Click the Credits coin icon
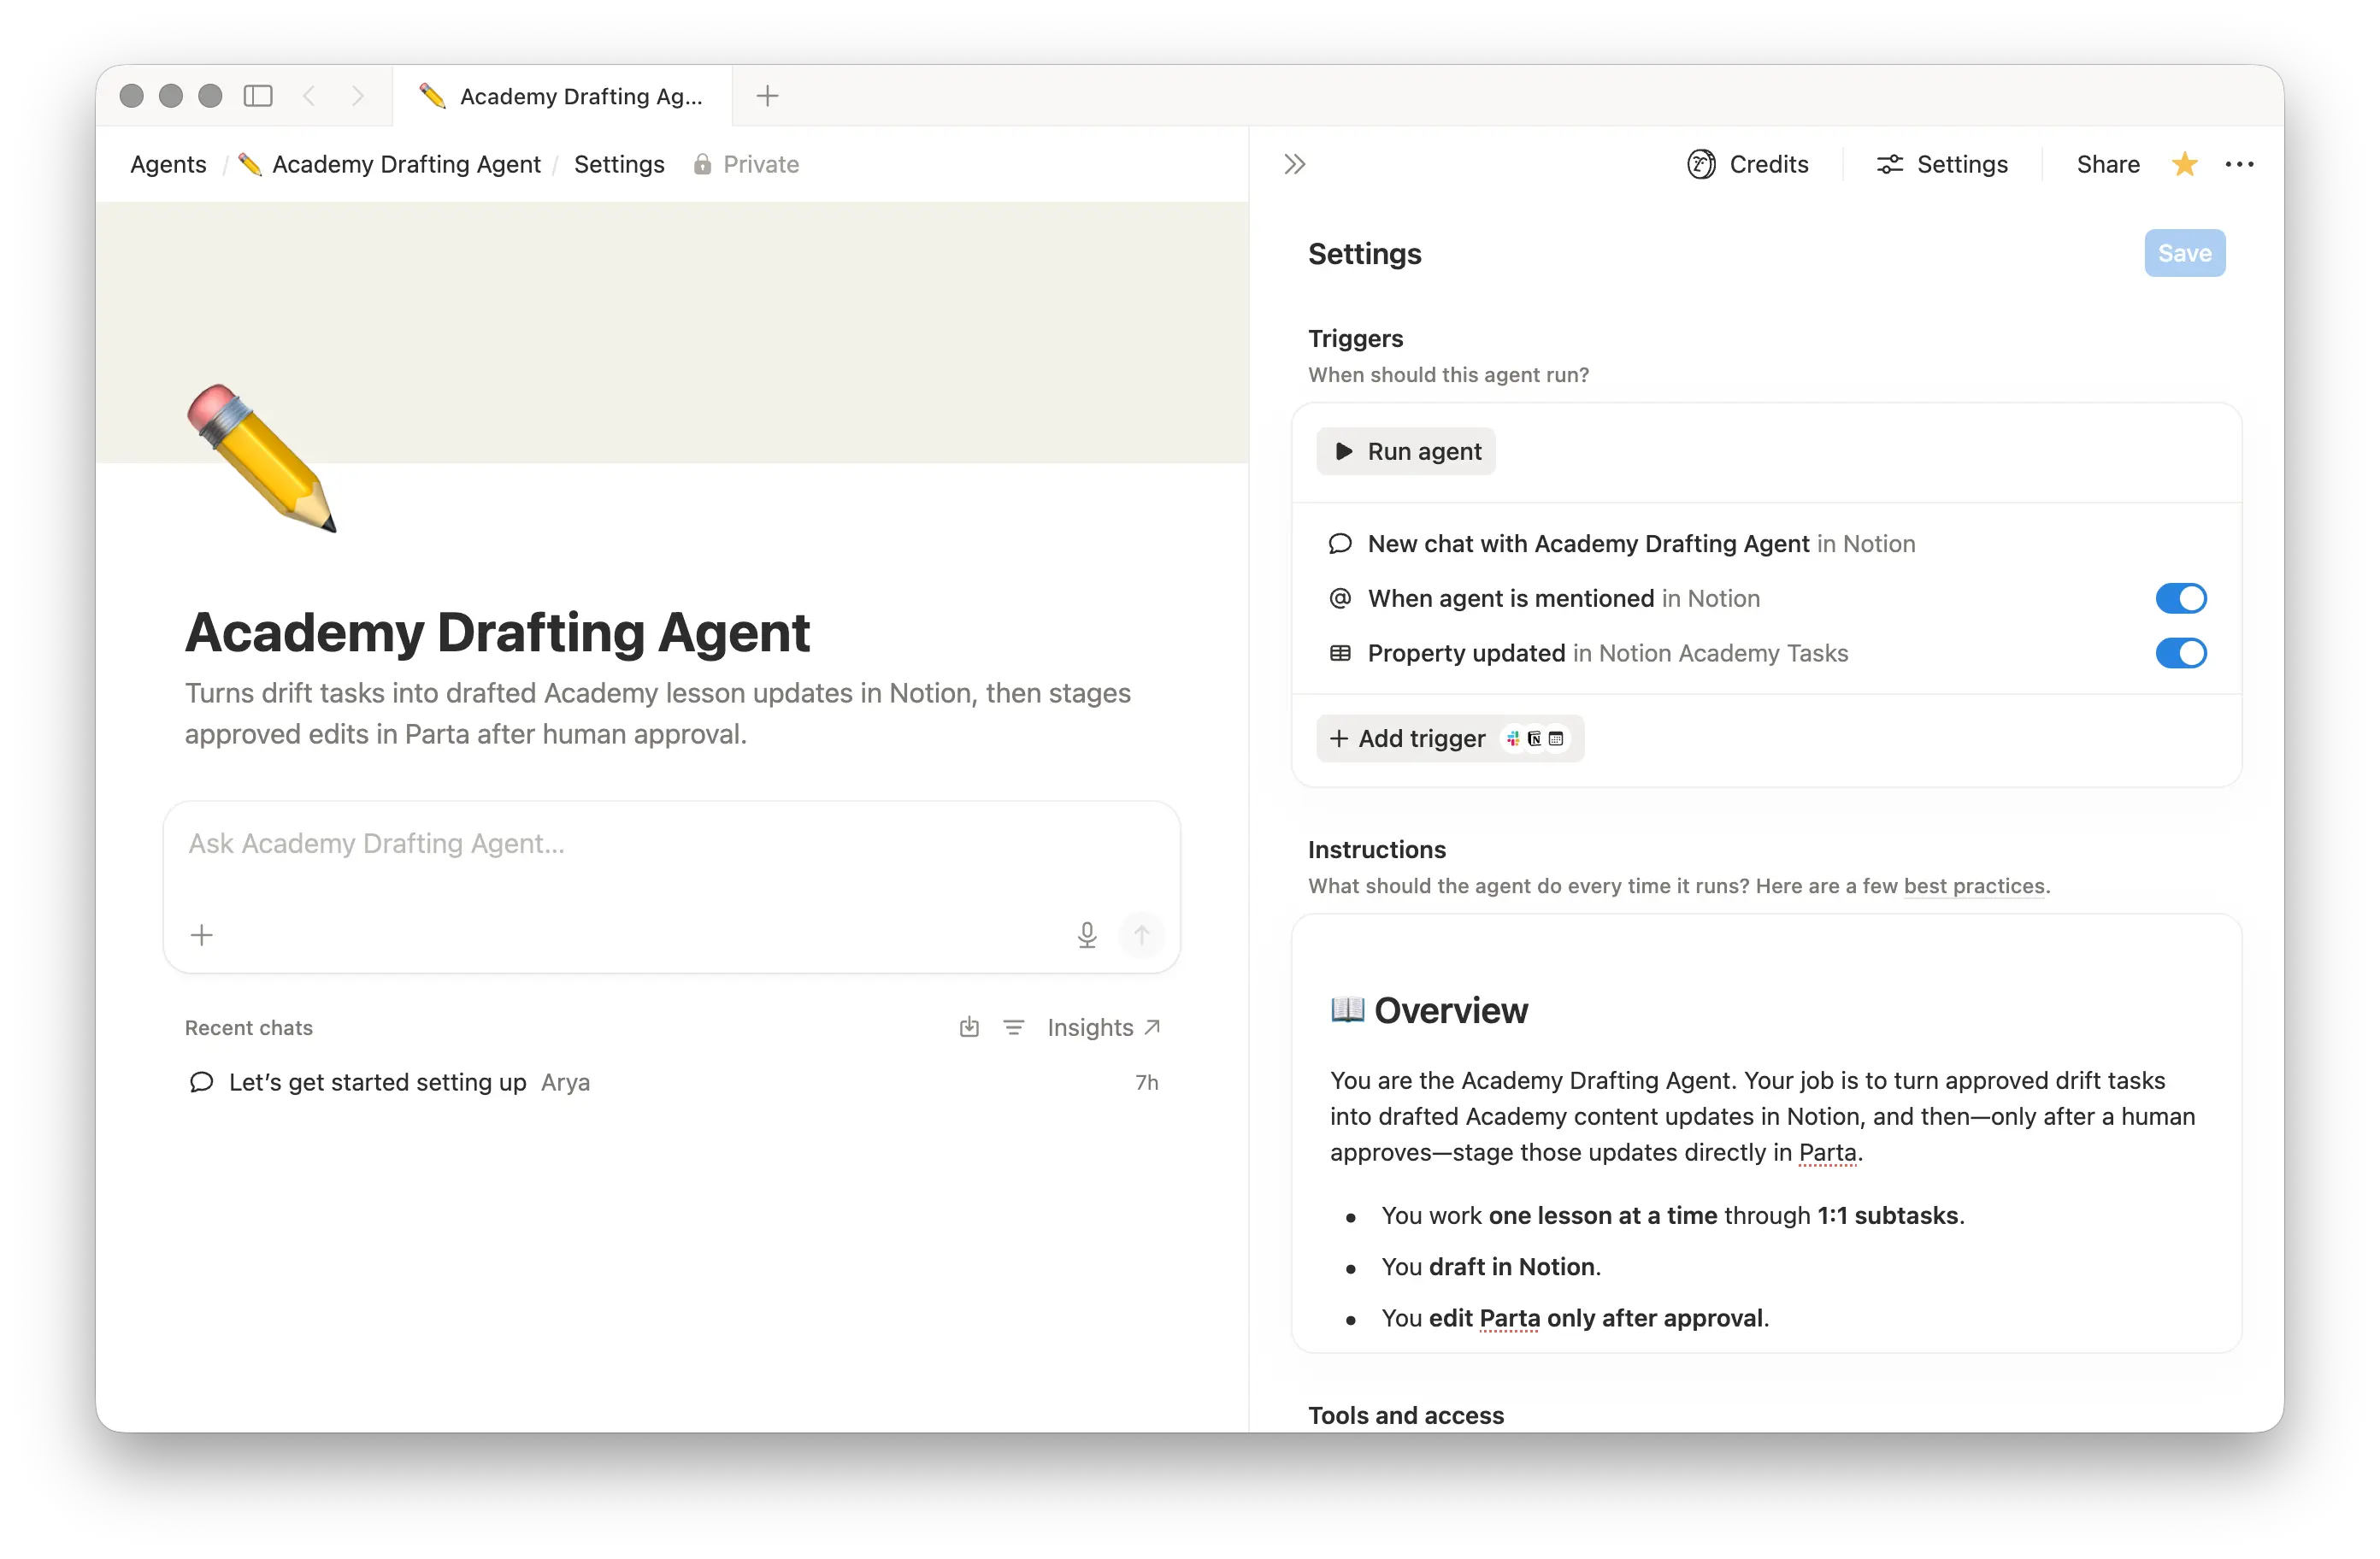The width and height of the screenshot is (2380, 1559). pyautogui.click(x=1701, y=164)
